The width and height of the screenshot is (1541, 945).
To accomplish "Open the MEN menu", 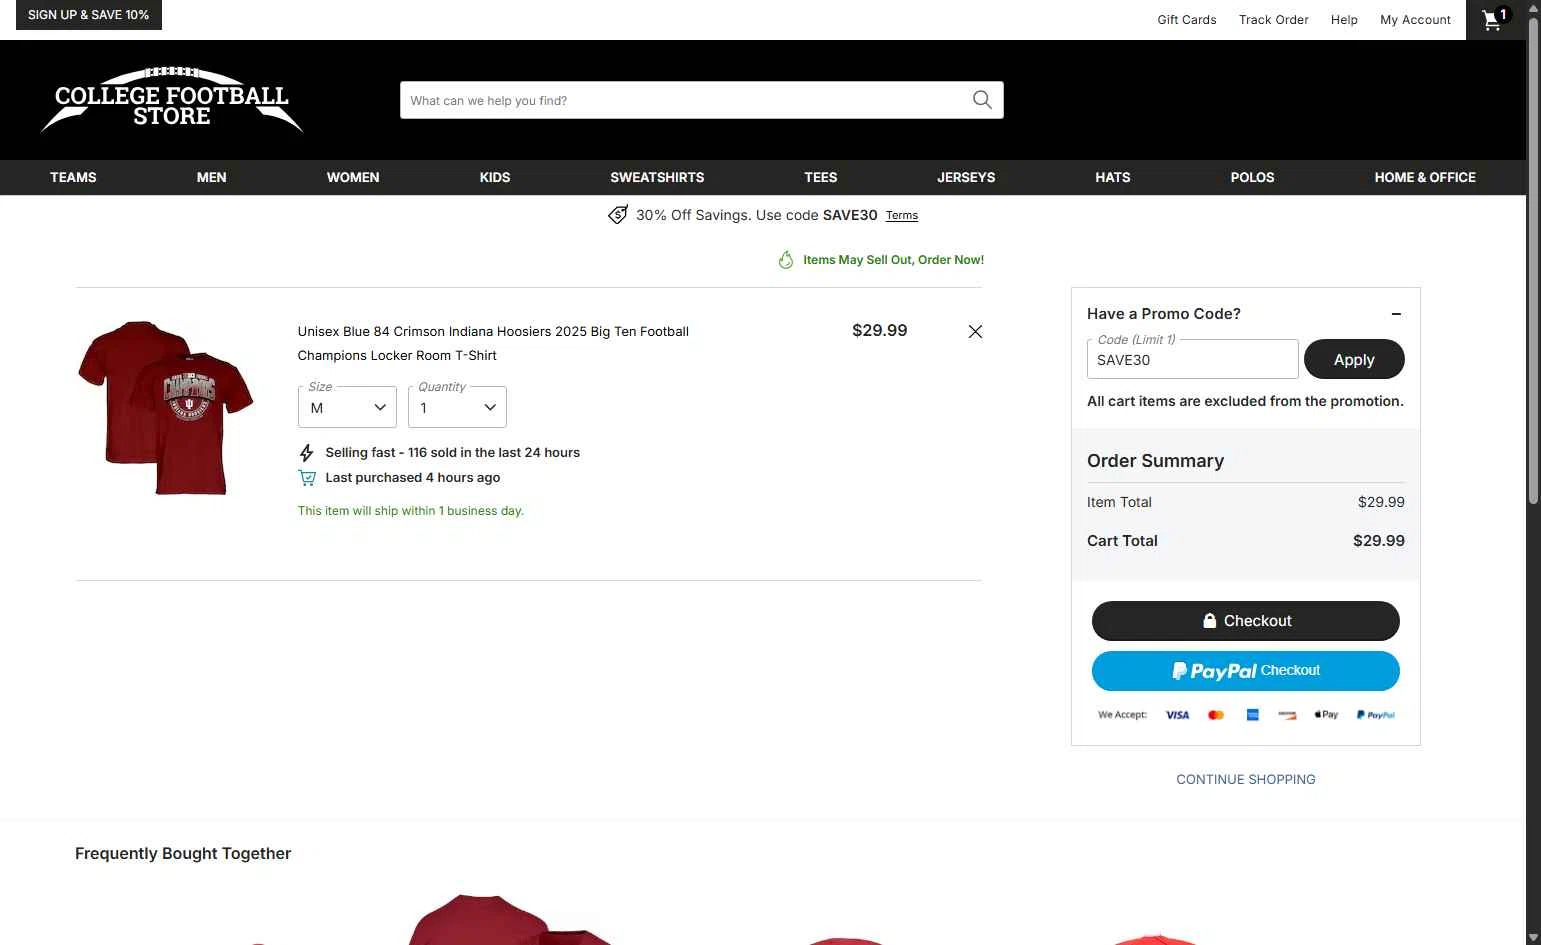I will (212, 177).
